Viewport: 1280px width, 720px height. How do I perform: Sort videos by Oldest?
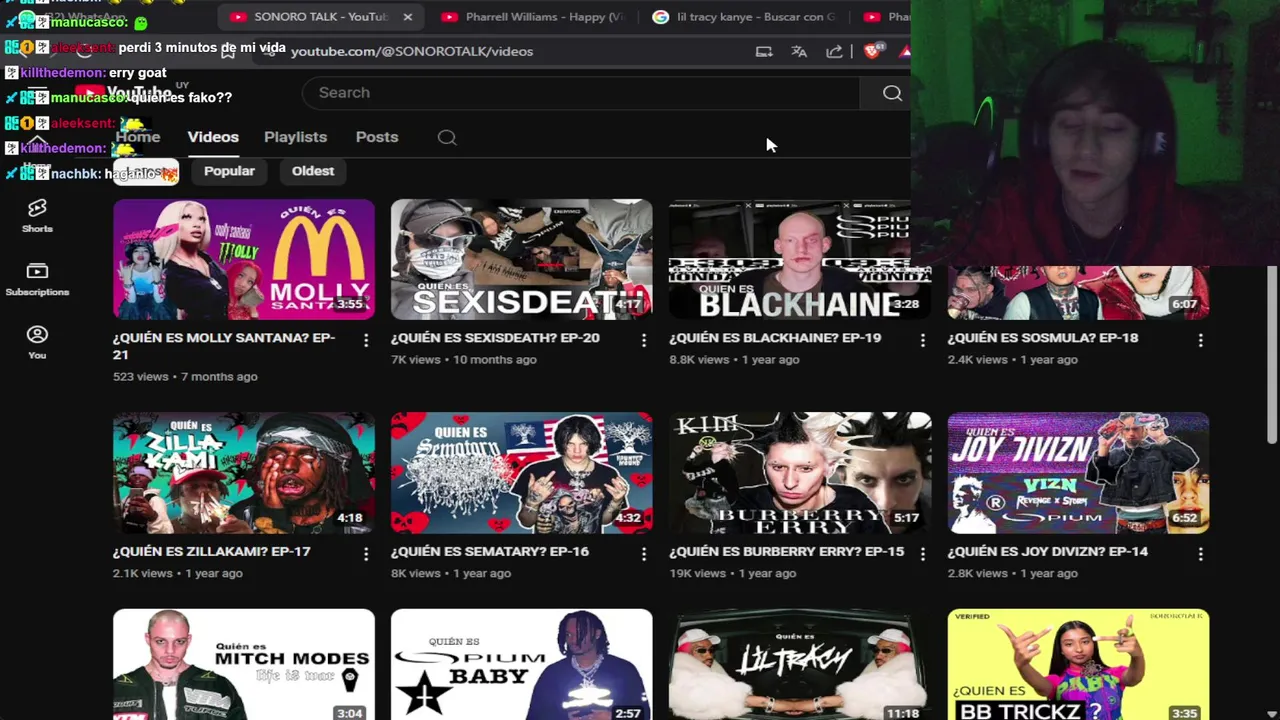(x=313, y=171)
